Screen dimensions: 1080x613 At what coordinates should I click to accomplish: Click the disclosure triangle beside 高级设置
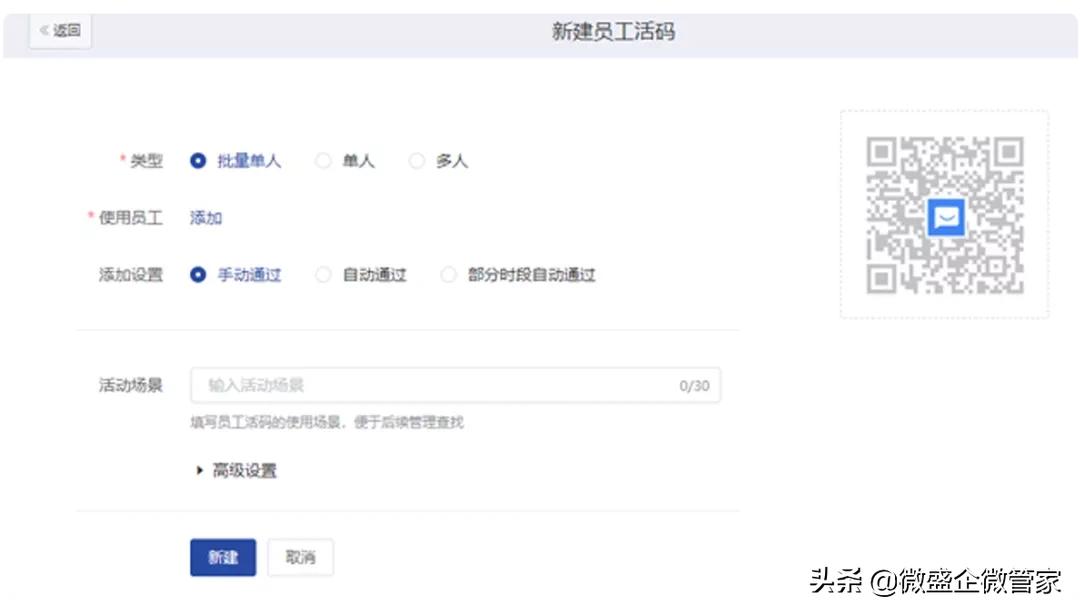(199, 469)
